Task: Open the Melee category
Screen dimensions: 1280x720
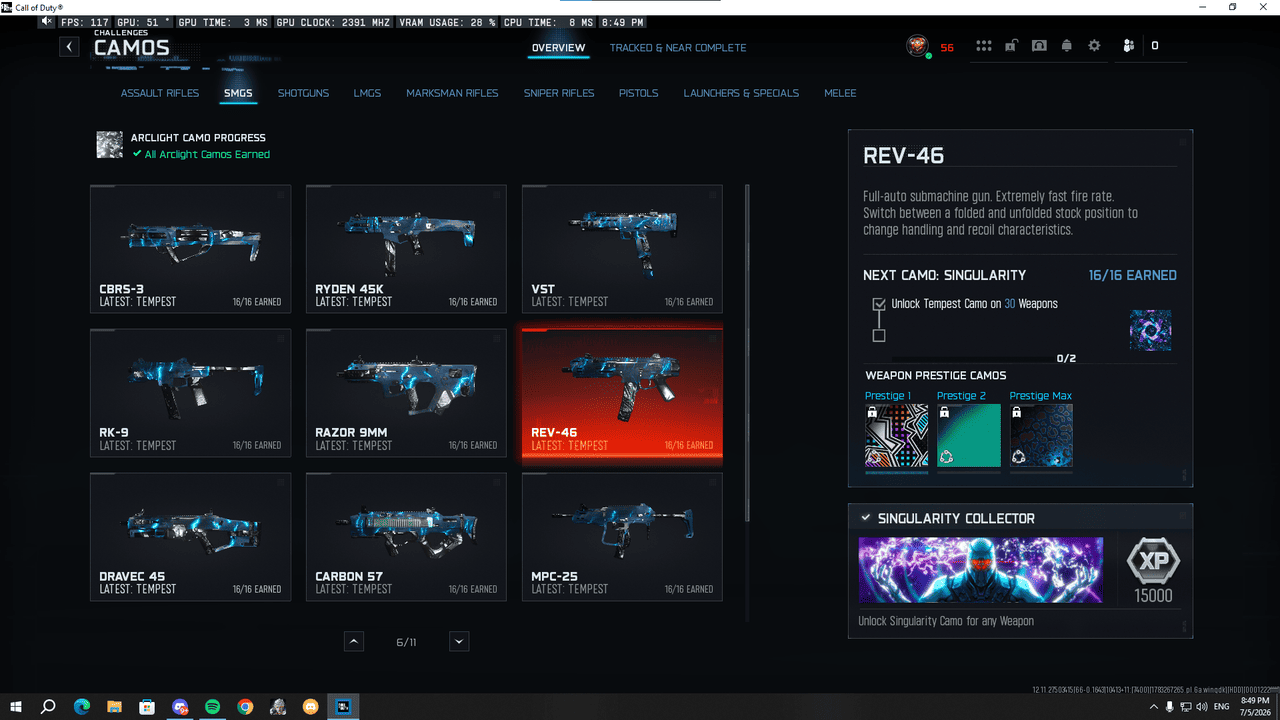Action: (x=840, y=93)
